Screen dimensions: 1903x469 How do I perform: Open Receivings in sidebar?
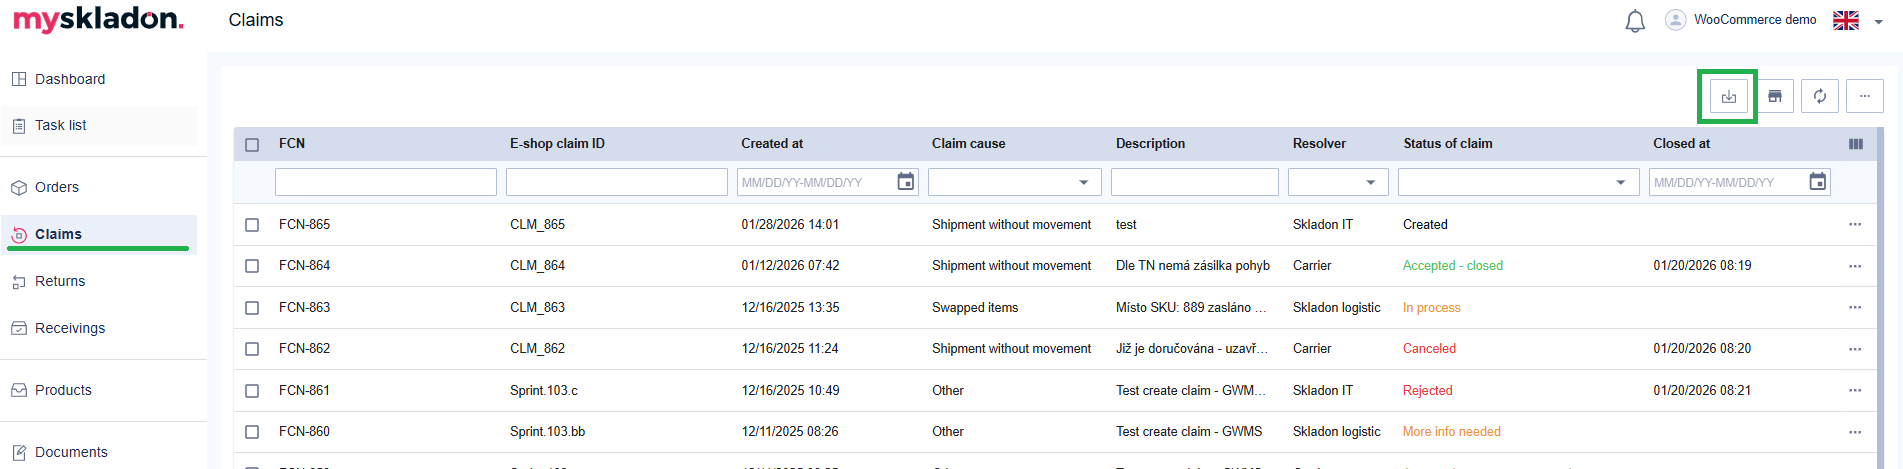(x=98, y=328)
